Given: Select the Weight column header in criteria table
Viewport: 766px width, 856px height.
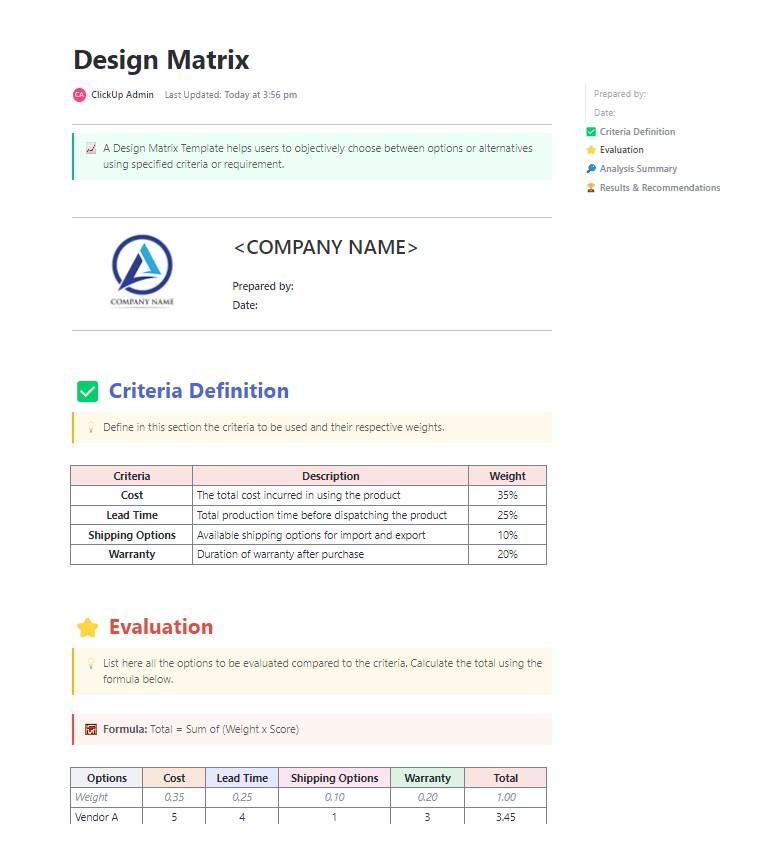Looking at the screenshot, I should pos(507,476).
